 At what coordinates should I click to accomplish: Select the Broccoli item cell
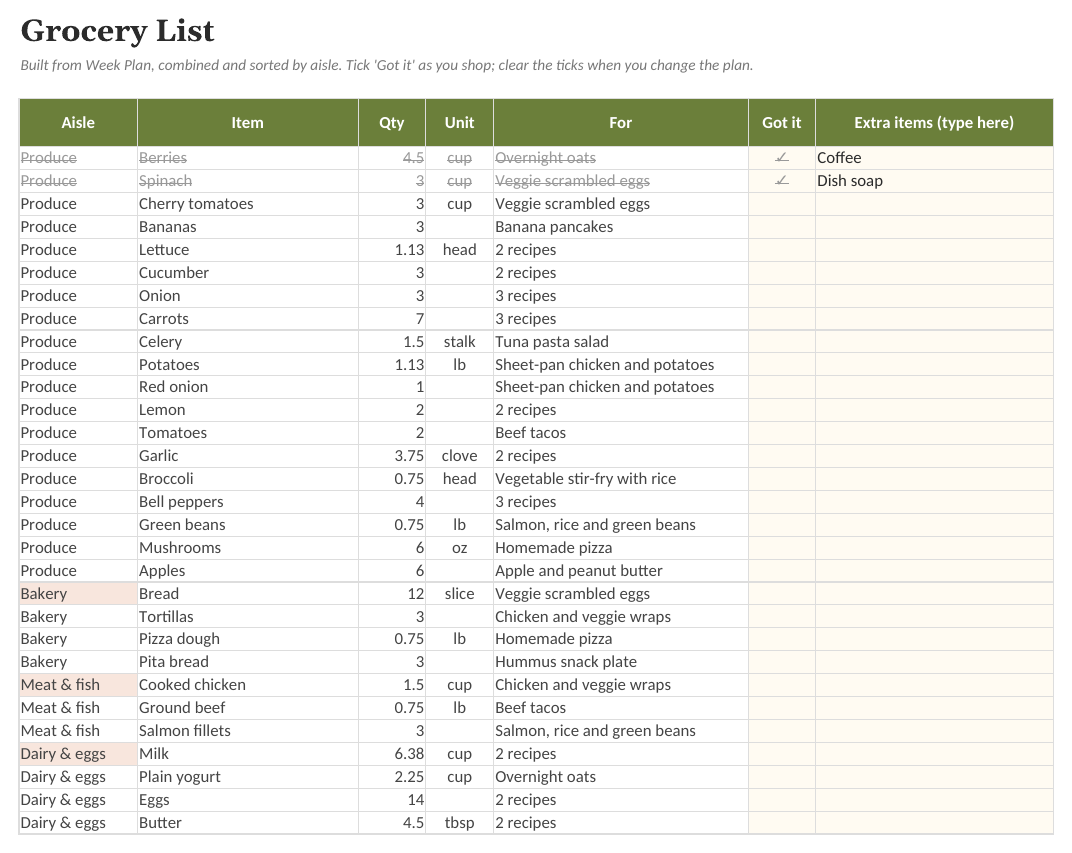point(247,479)
